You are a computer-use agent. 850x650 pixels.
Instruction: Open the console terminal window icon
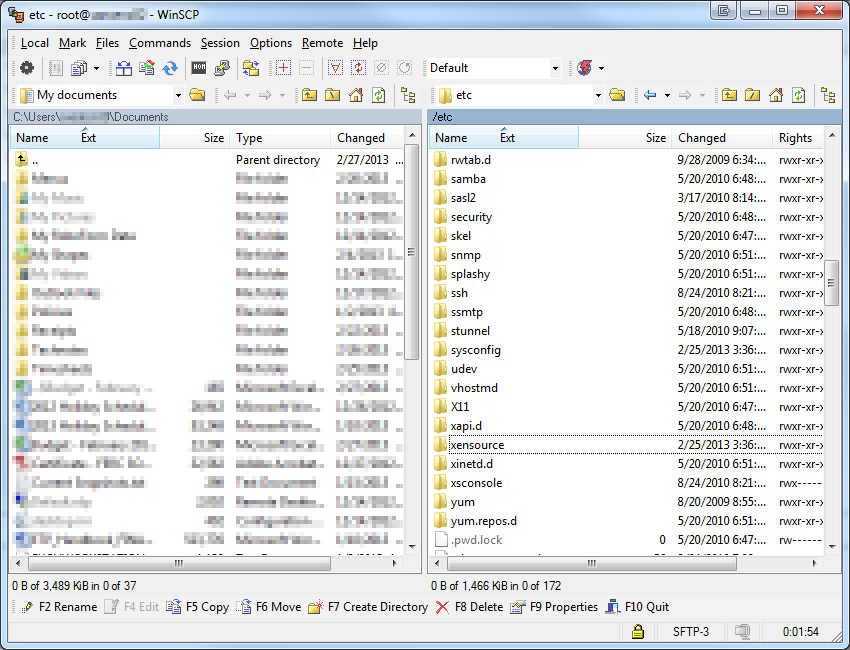coord(199,68)
